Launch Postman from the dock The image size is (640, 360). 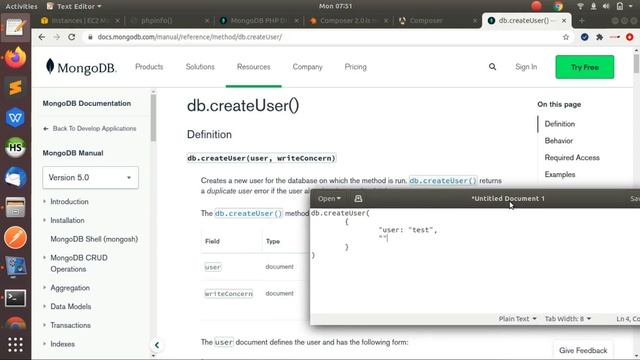tap(16, 238)
